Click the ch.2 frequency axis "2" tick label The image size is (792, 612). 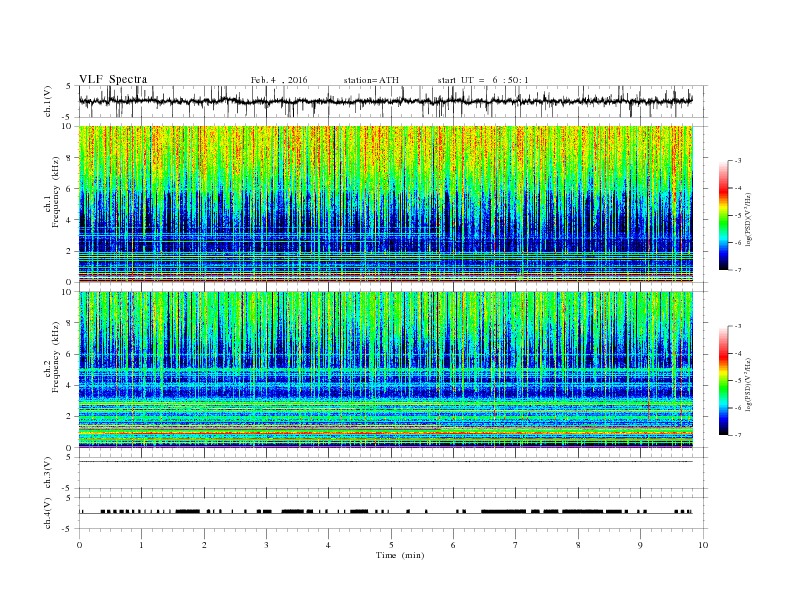click(69, 417)
